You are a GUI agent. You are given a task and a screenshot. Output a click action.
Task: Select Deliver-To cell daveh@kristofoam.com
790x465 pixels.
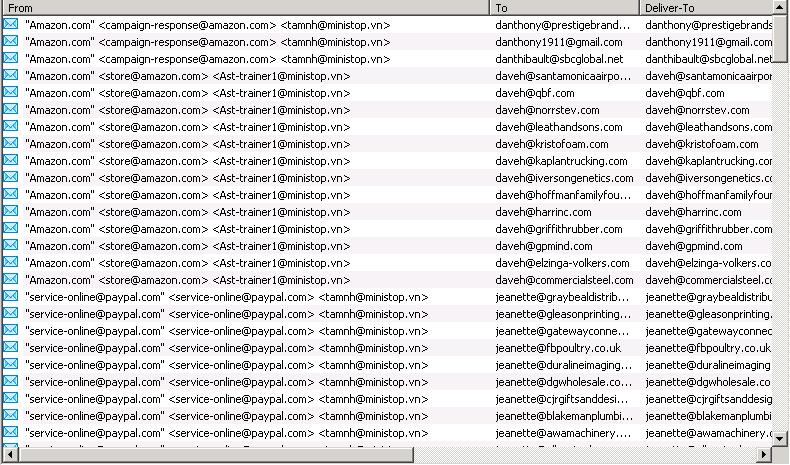point(702,144)
